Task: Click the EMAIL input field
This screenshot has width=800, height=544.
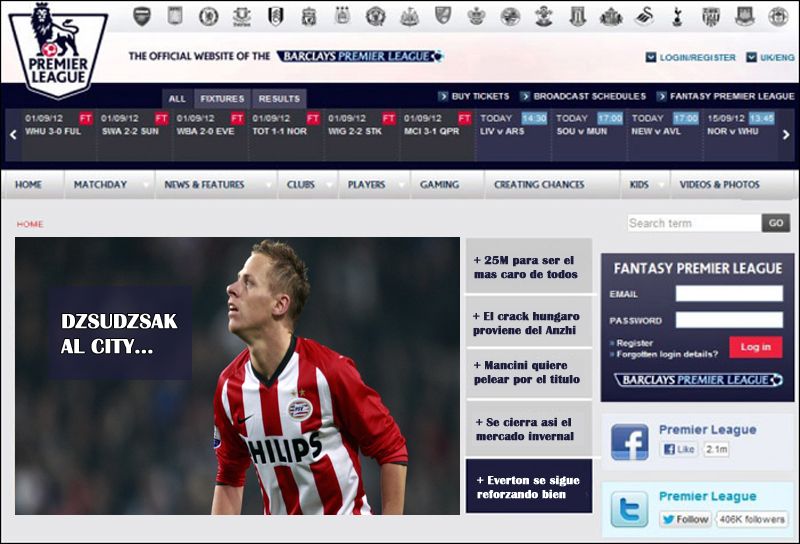Action: click(x=729, y=293)
